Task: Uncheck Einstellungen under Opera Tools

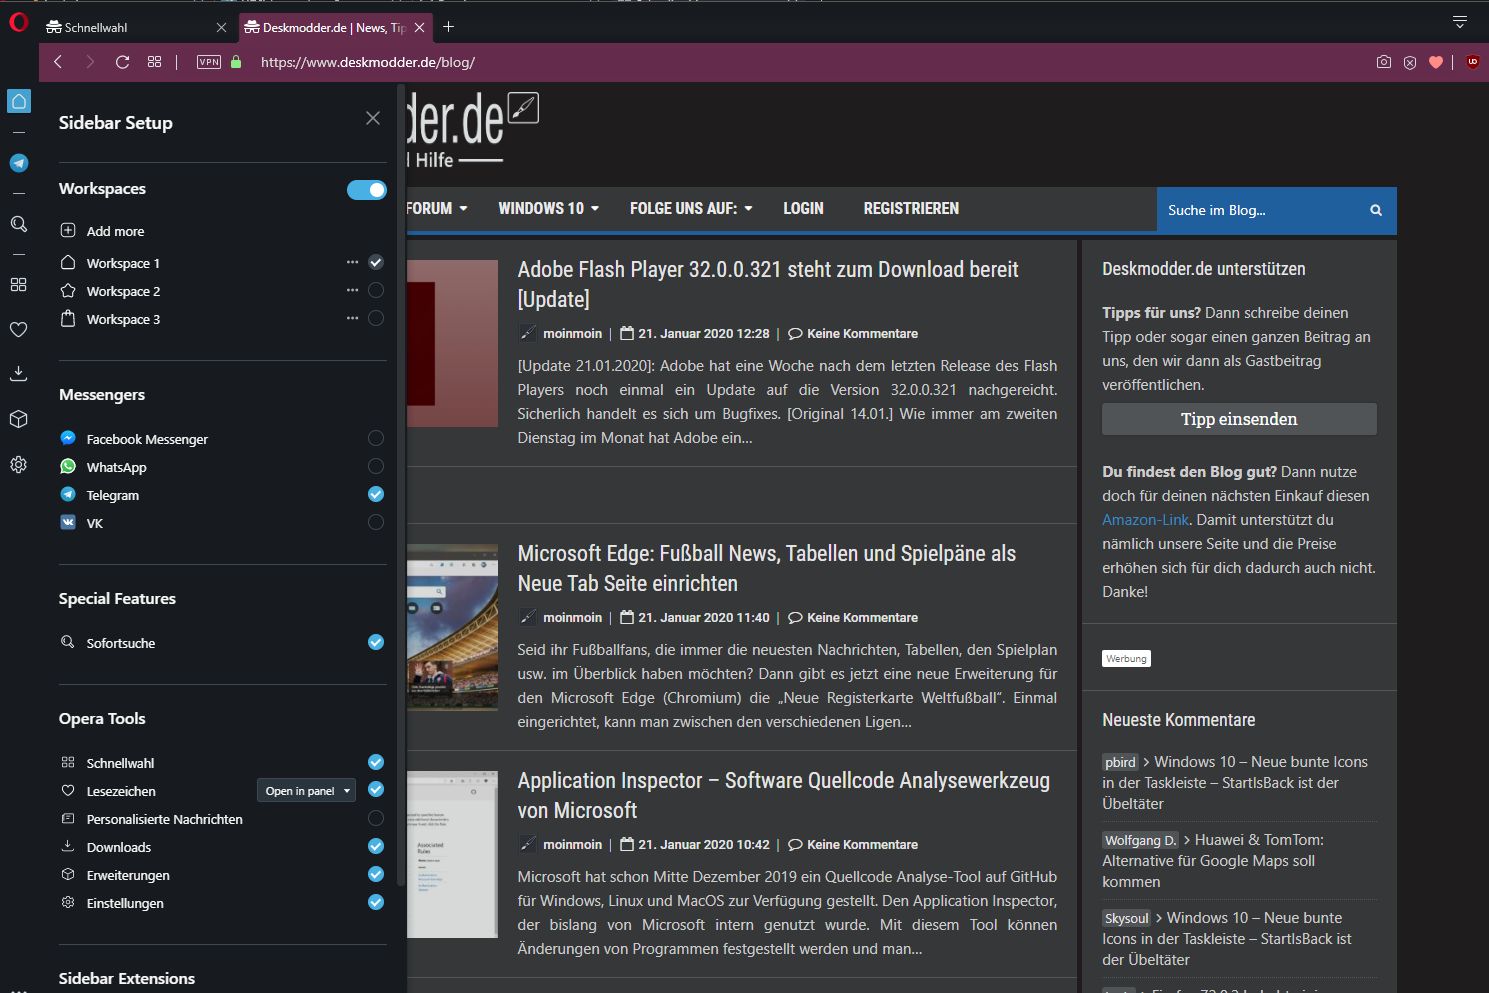Action: (376, 902)
